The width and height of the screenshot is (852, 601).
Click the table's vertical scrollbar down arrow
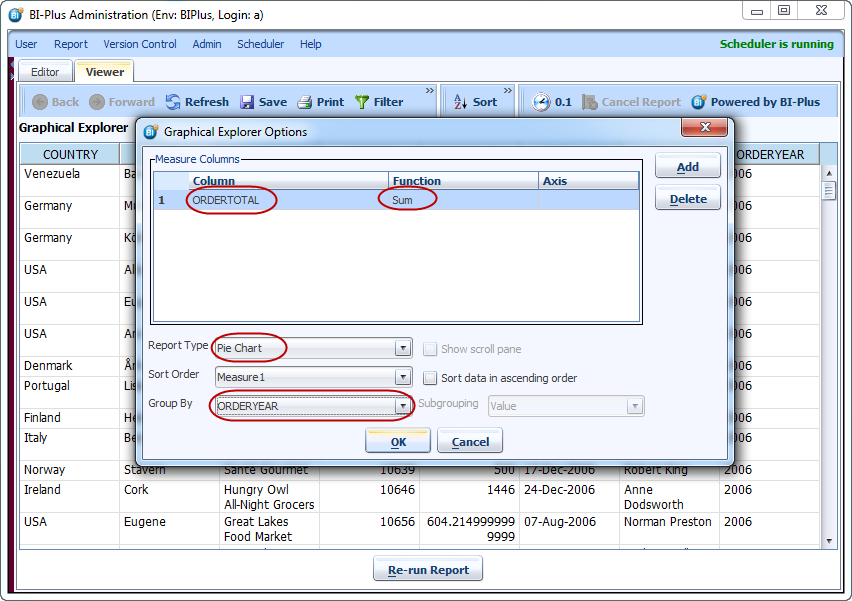click(828, 541)
